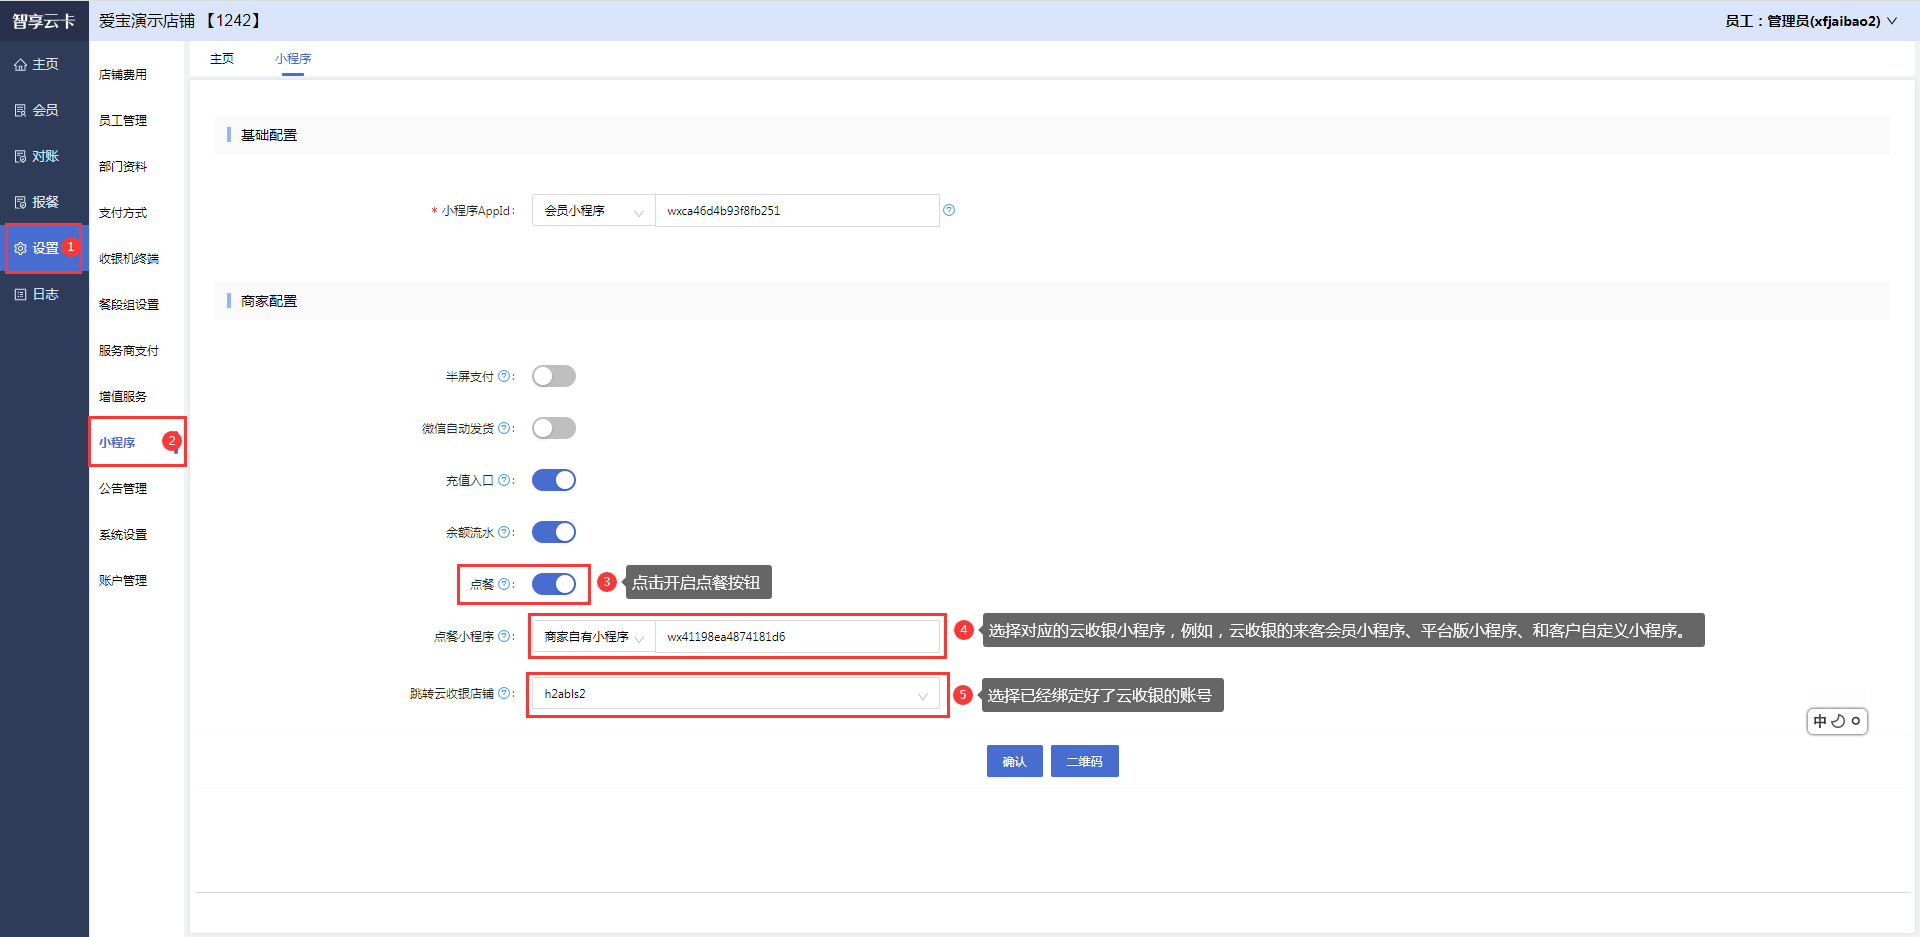Click the home icon in left sidebar

[x=20, y=65]
